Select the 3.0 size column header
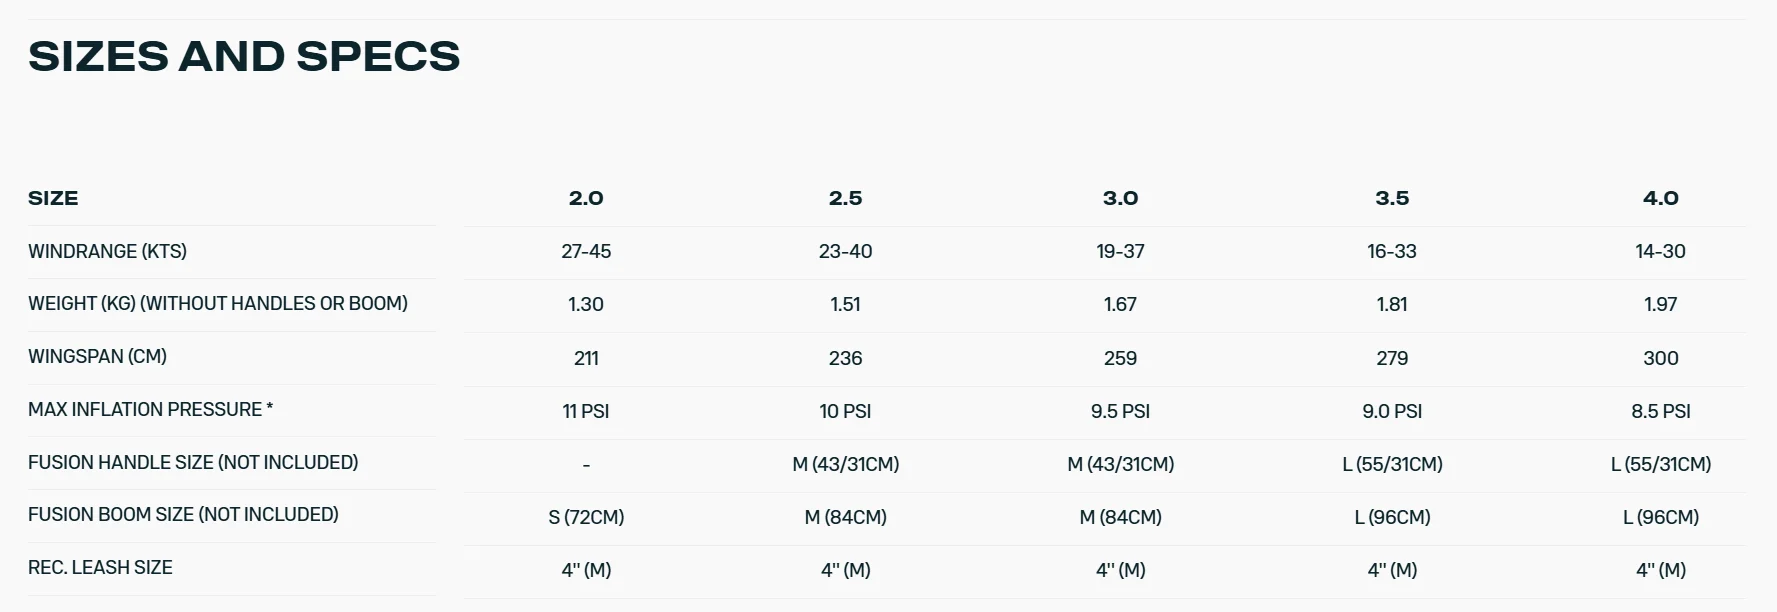This screenshot has width=1777, height=612. 1120,198
